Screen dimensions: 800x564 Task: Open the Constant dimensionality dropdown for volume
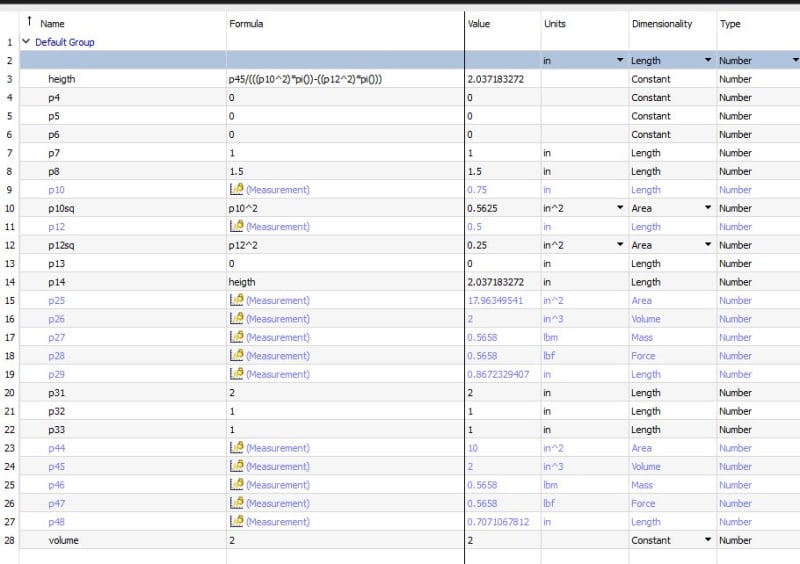point(708,539)
